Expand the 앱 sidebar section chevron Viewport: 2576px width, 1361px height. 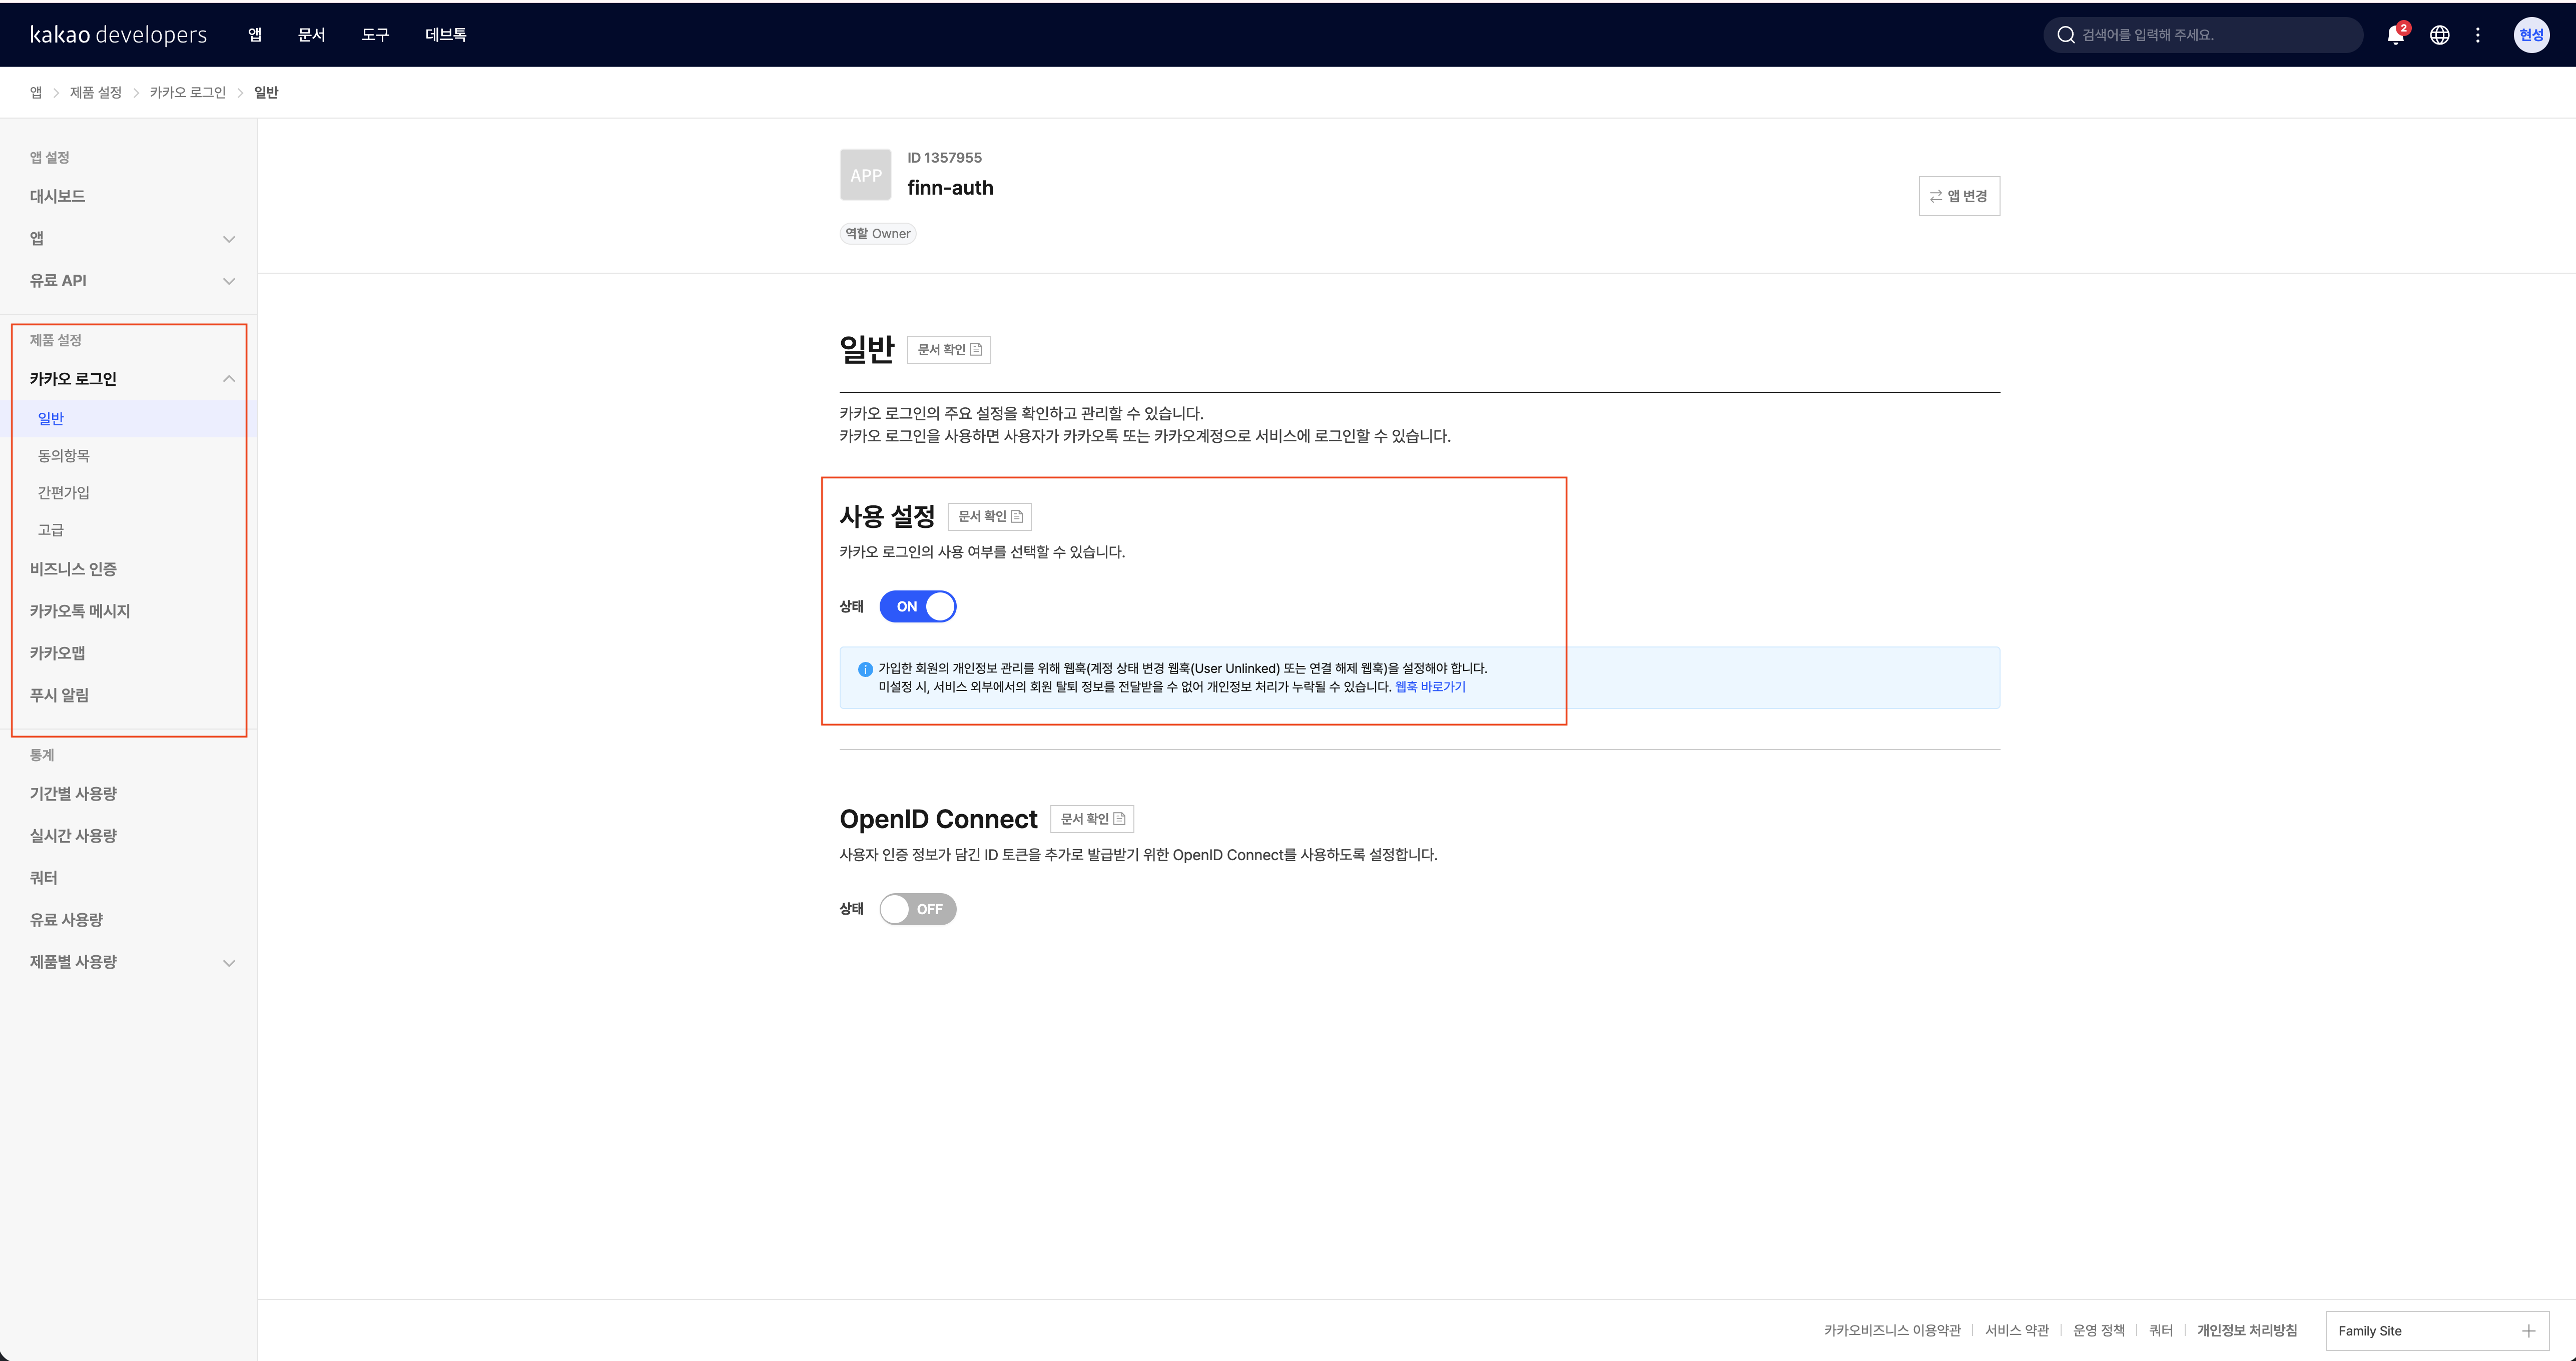(x=229, y=239)
